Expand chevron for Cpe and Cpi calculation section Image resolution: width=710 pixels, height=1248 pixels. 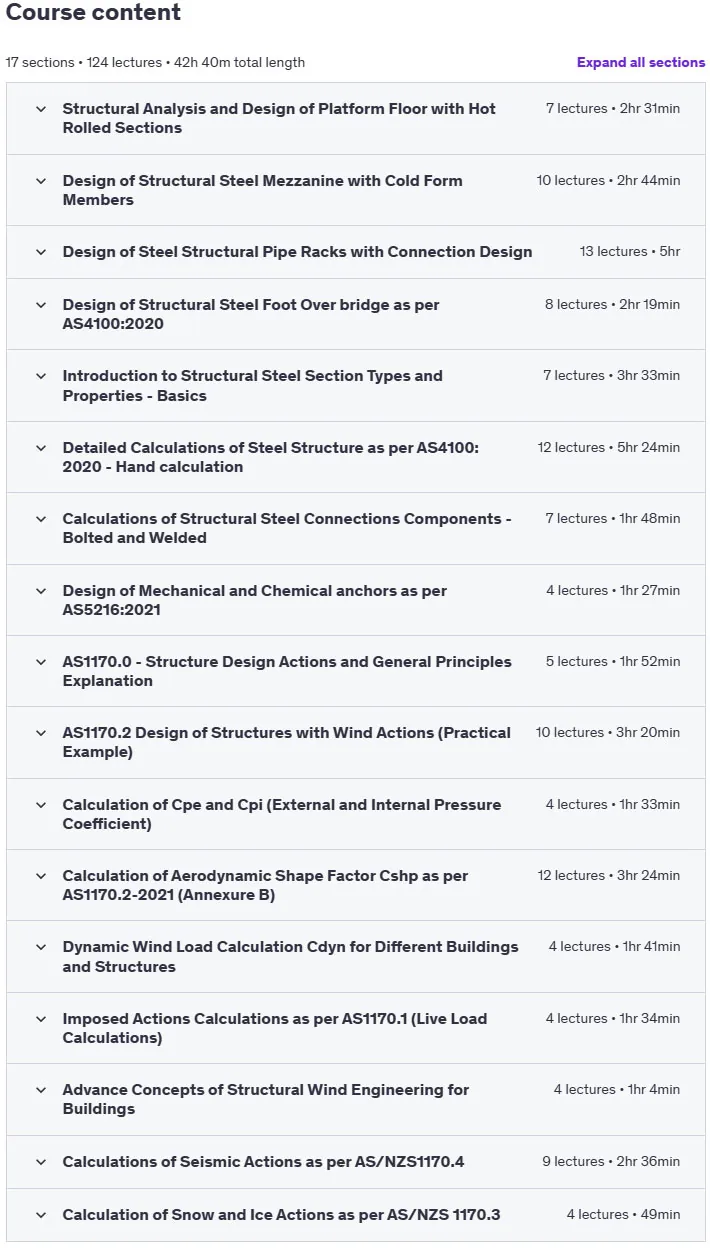(41, 805)
